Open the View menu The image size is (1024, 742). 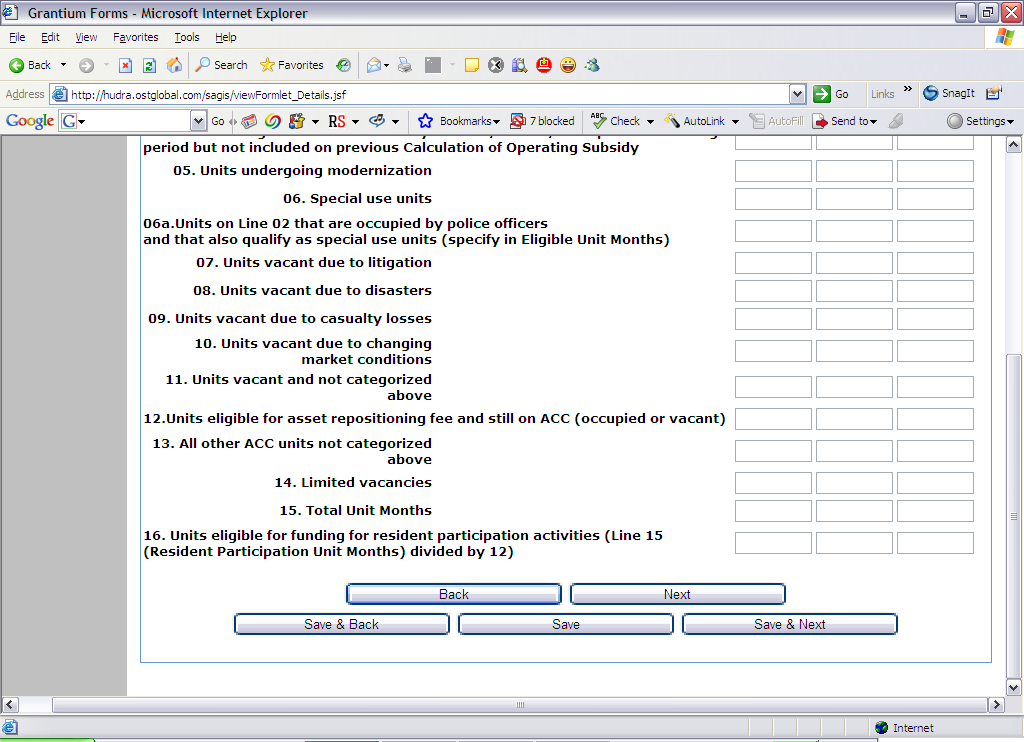point(86,37)
